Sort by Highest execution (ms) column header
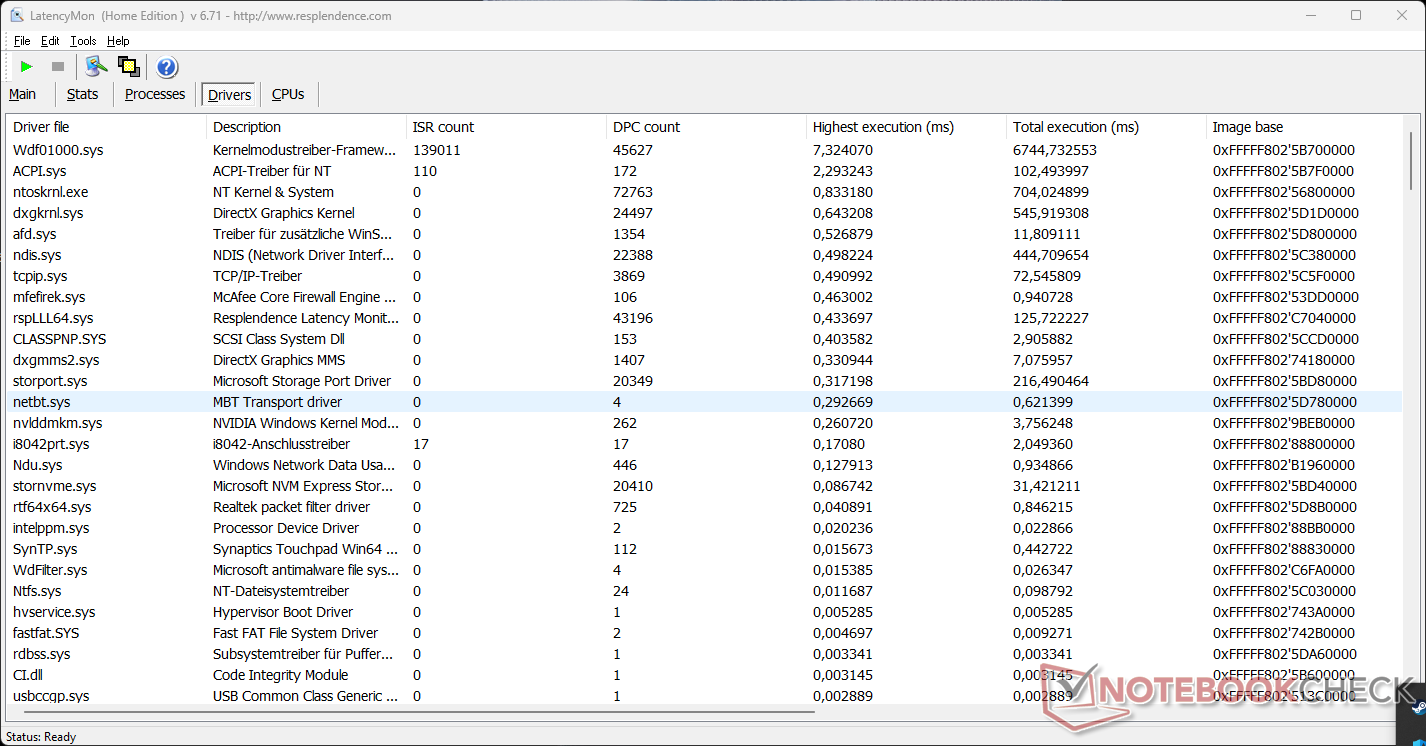 click(x=883, y=127)
